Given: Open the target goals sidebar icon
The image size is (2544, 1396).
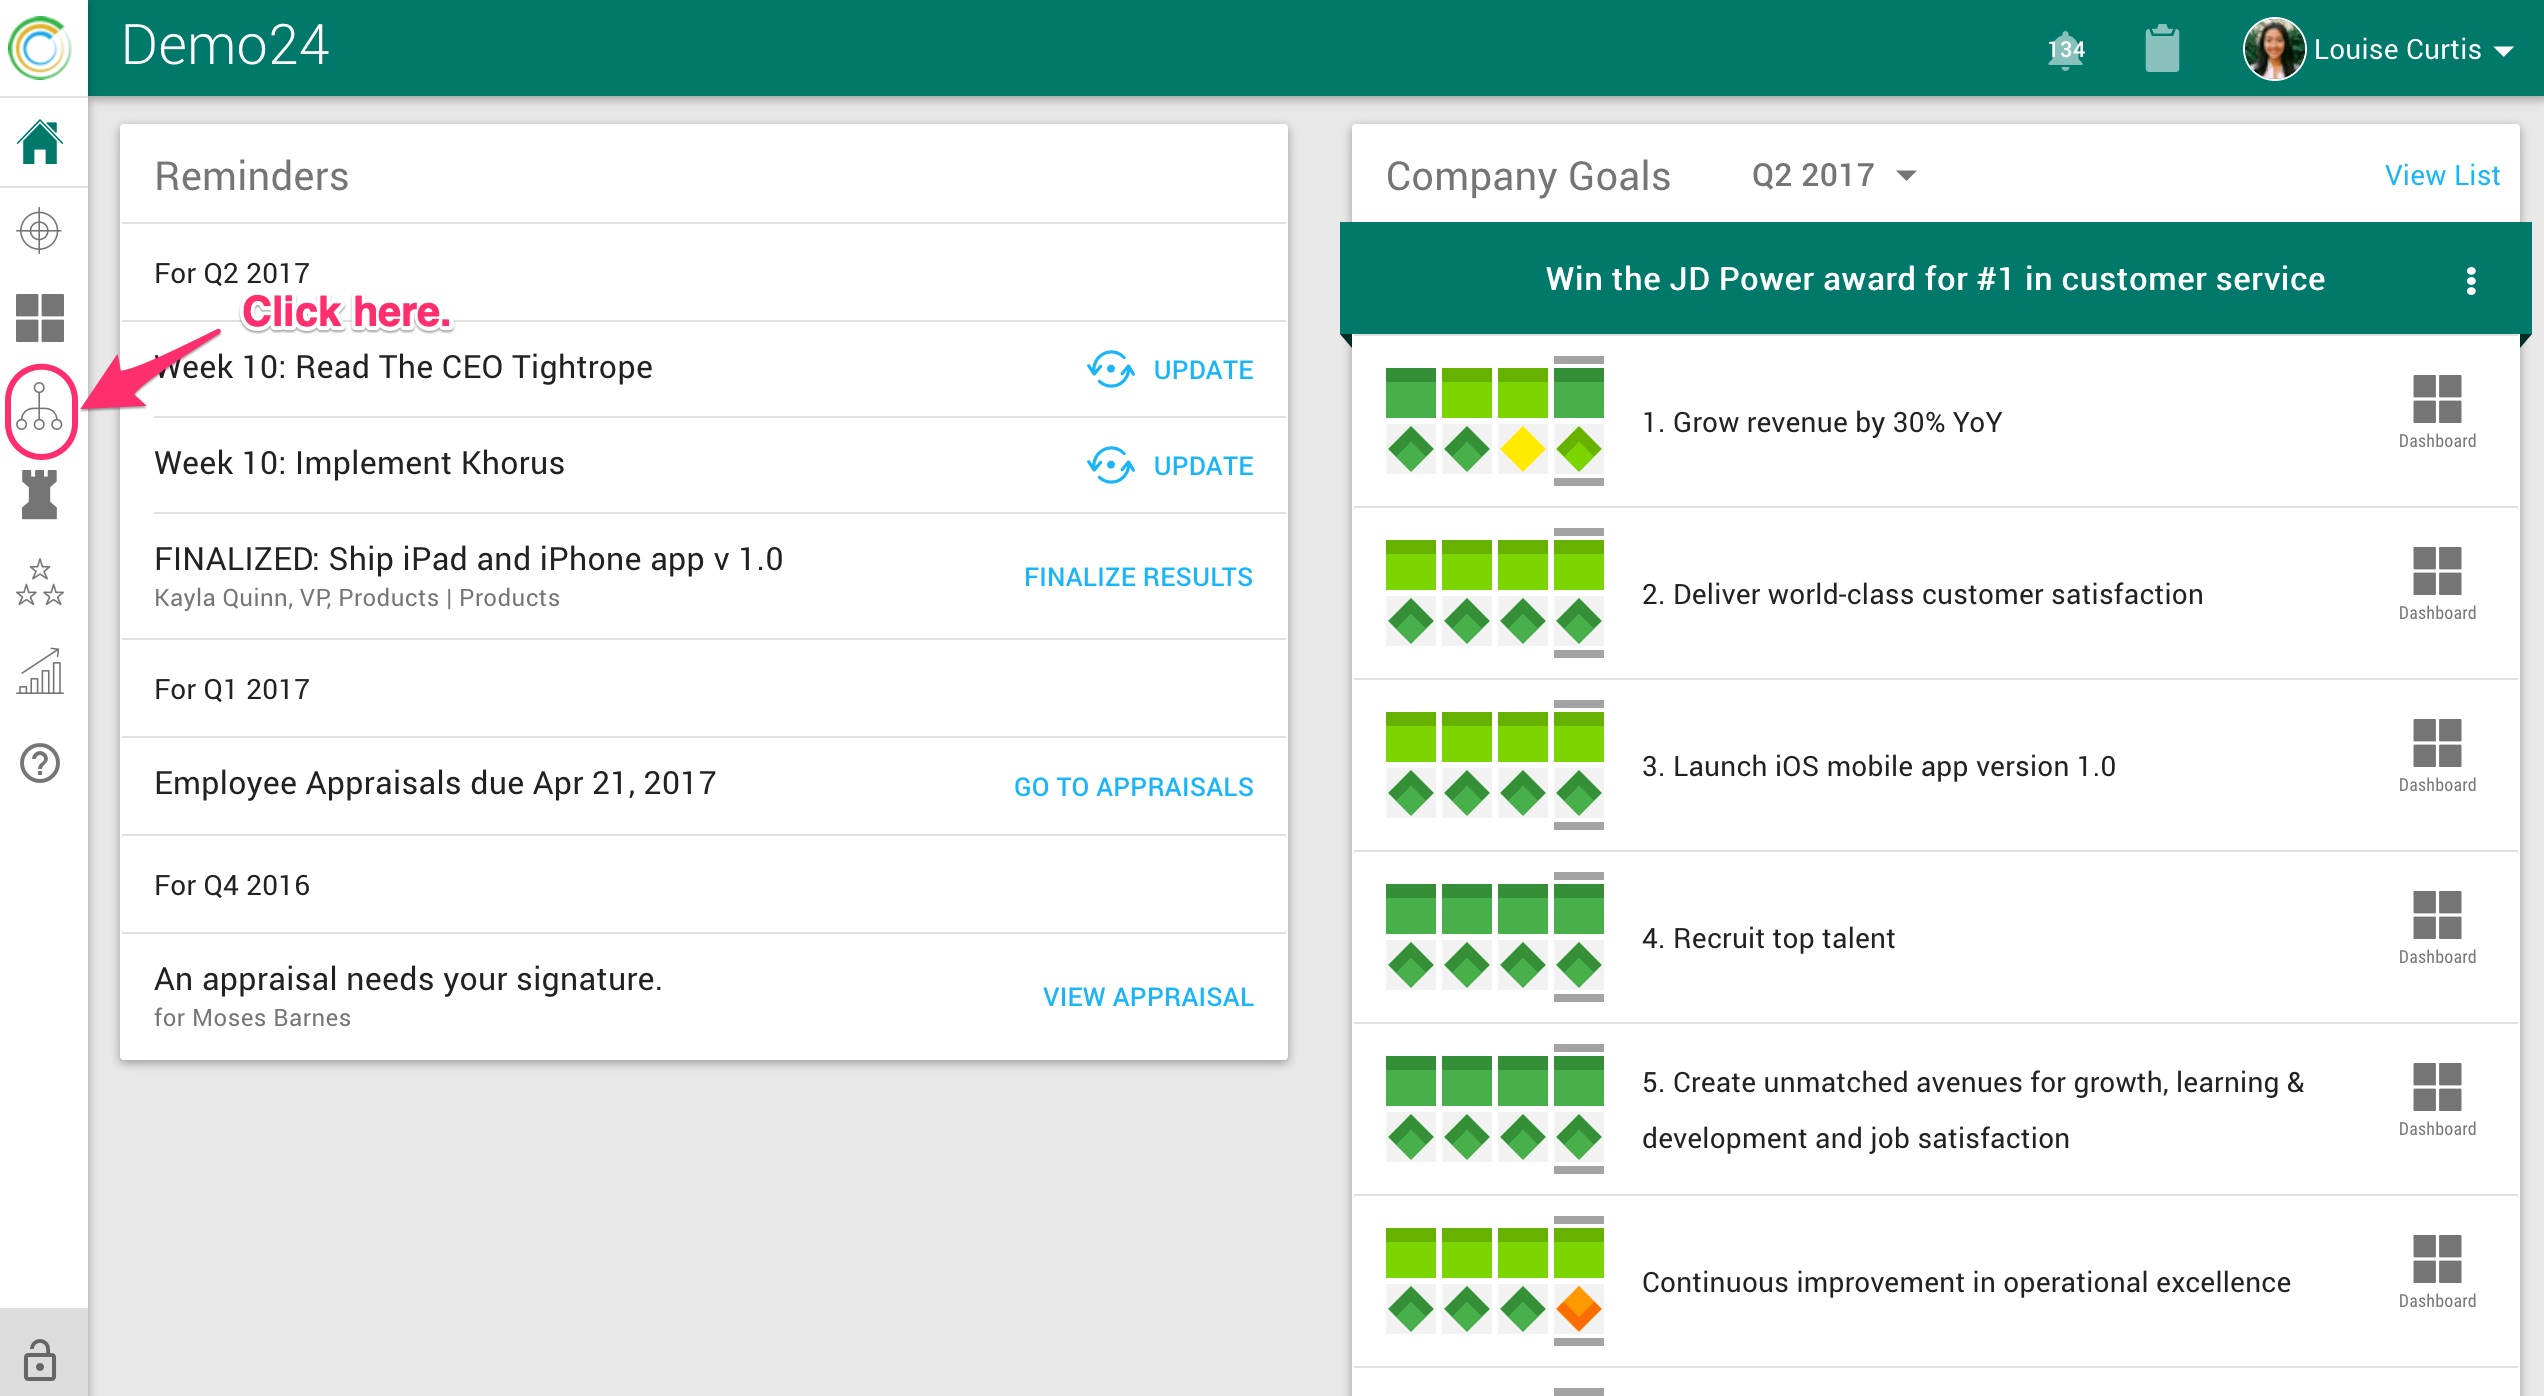Looking at the screenshot, I should (x=40, y=231).
